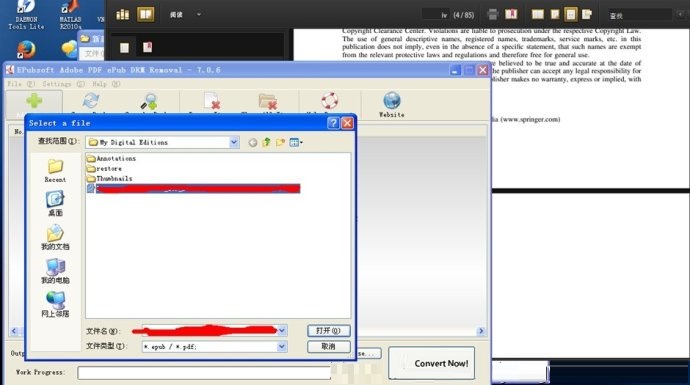Click the file list's left scroll arrow
The height and width of the screenshot is (385, 690).
tap(14, 331)
